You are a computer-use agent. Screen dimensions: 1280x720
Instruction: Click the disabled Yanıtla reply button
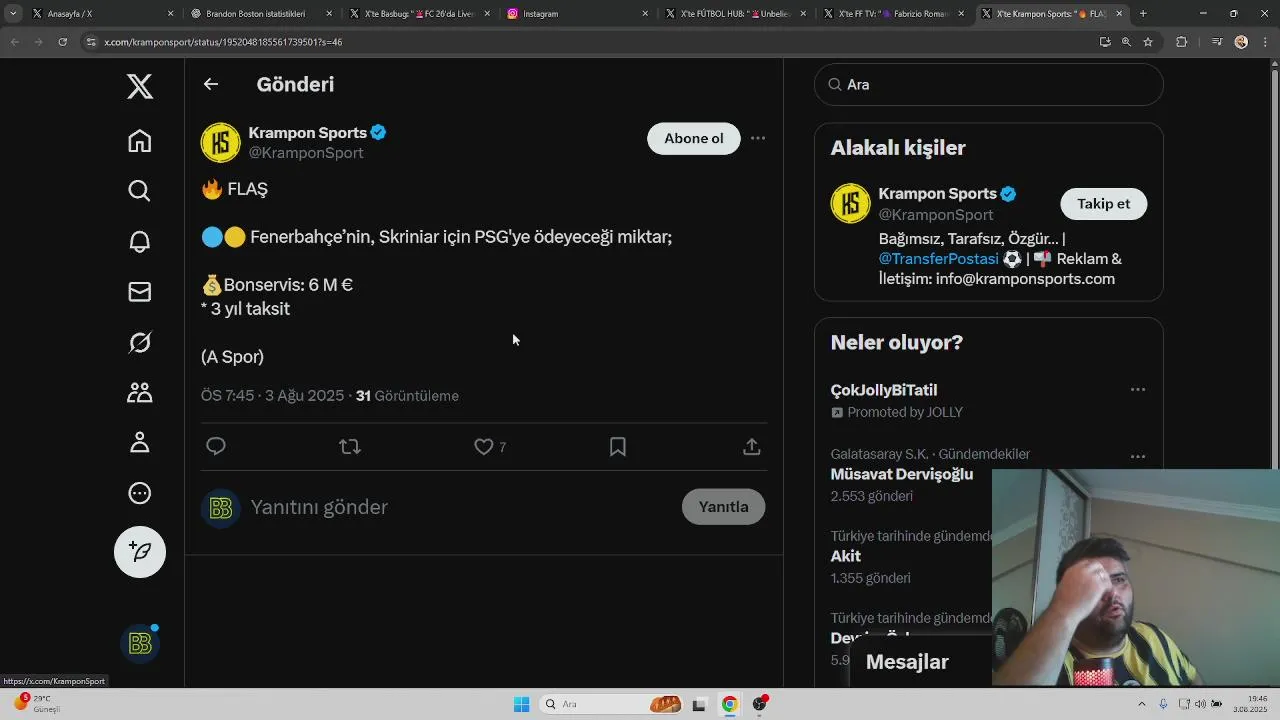tap(723, 507)
